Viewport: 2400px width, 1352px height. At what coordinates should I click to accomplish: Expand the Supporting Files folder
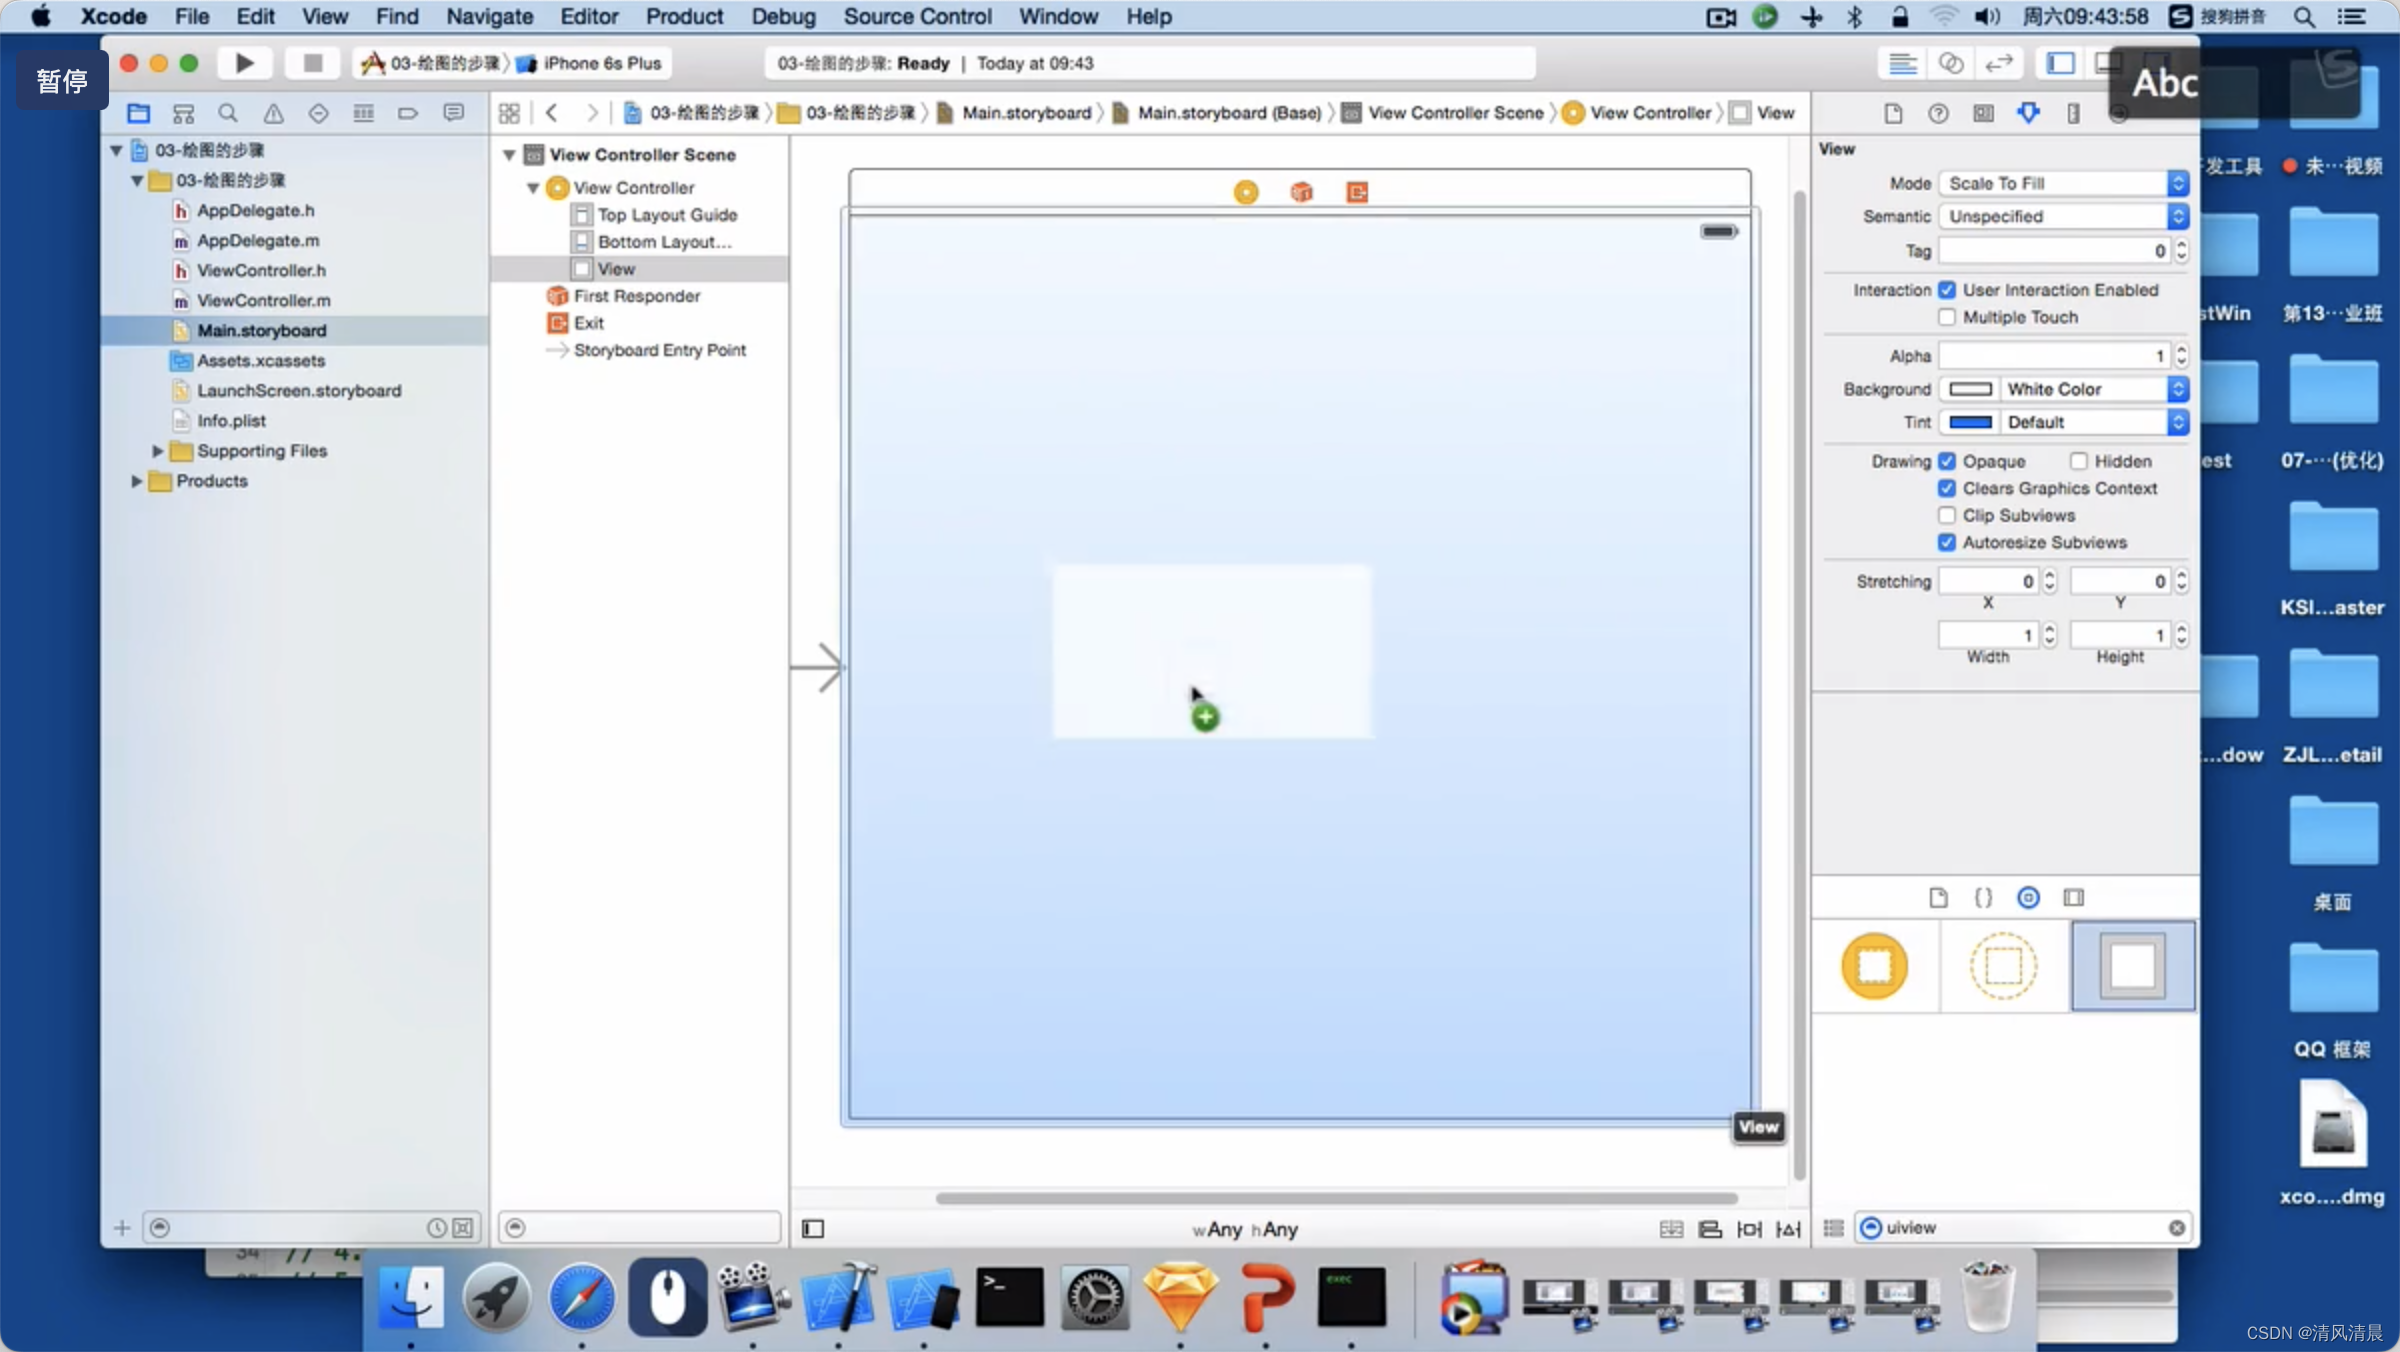157,451
